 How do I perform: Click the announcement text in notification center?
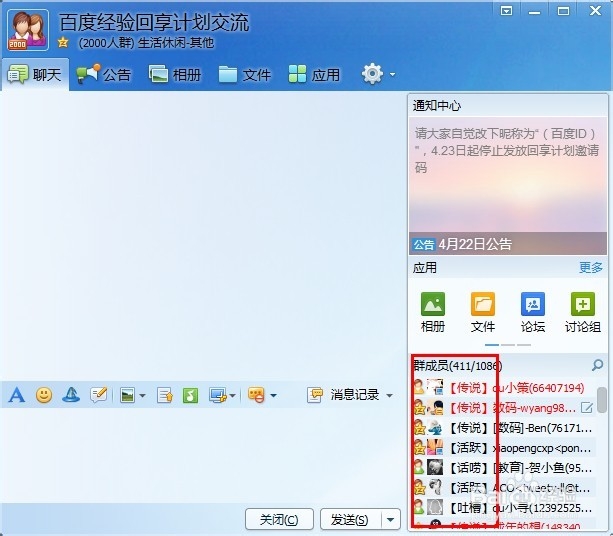pos(507,151)
